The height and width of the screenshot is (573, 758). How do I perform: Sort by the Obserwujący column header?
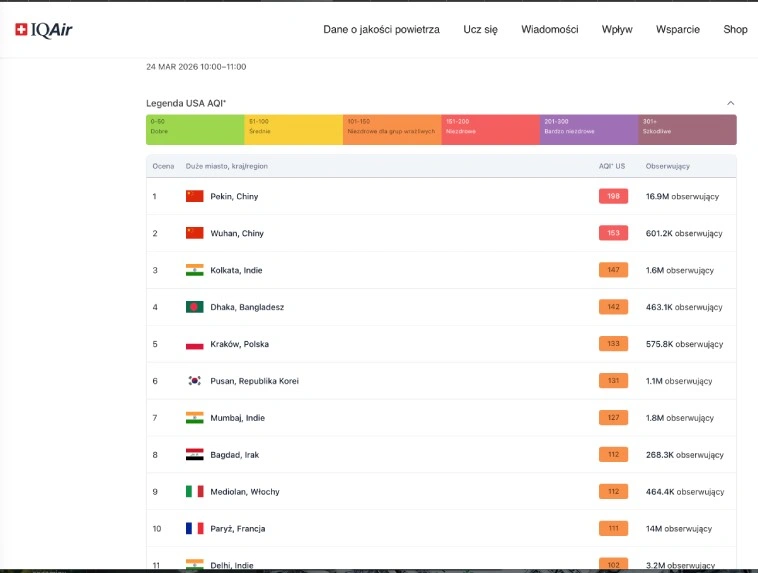coord(668,166)
